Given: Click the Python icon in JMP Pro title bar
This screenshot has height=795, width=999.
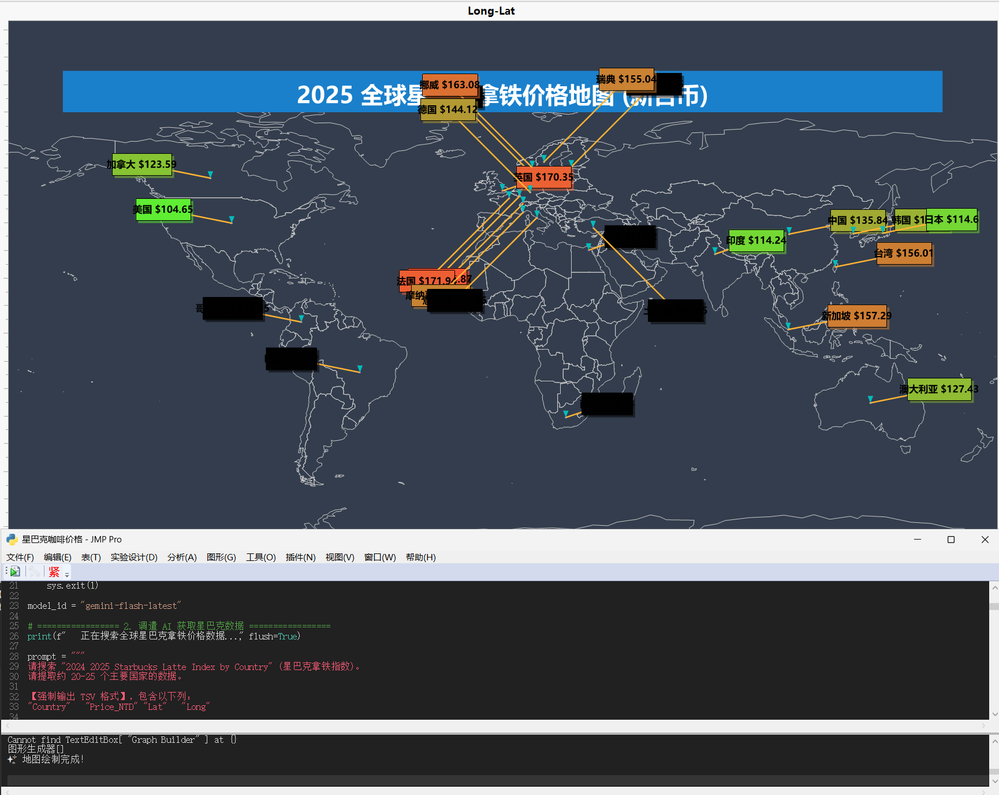Looking at the screenshot, I should (x=11, y=540).
